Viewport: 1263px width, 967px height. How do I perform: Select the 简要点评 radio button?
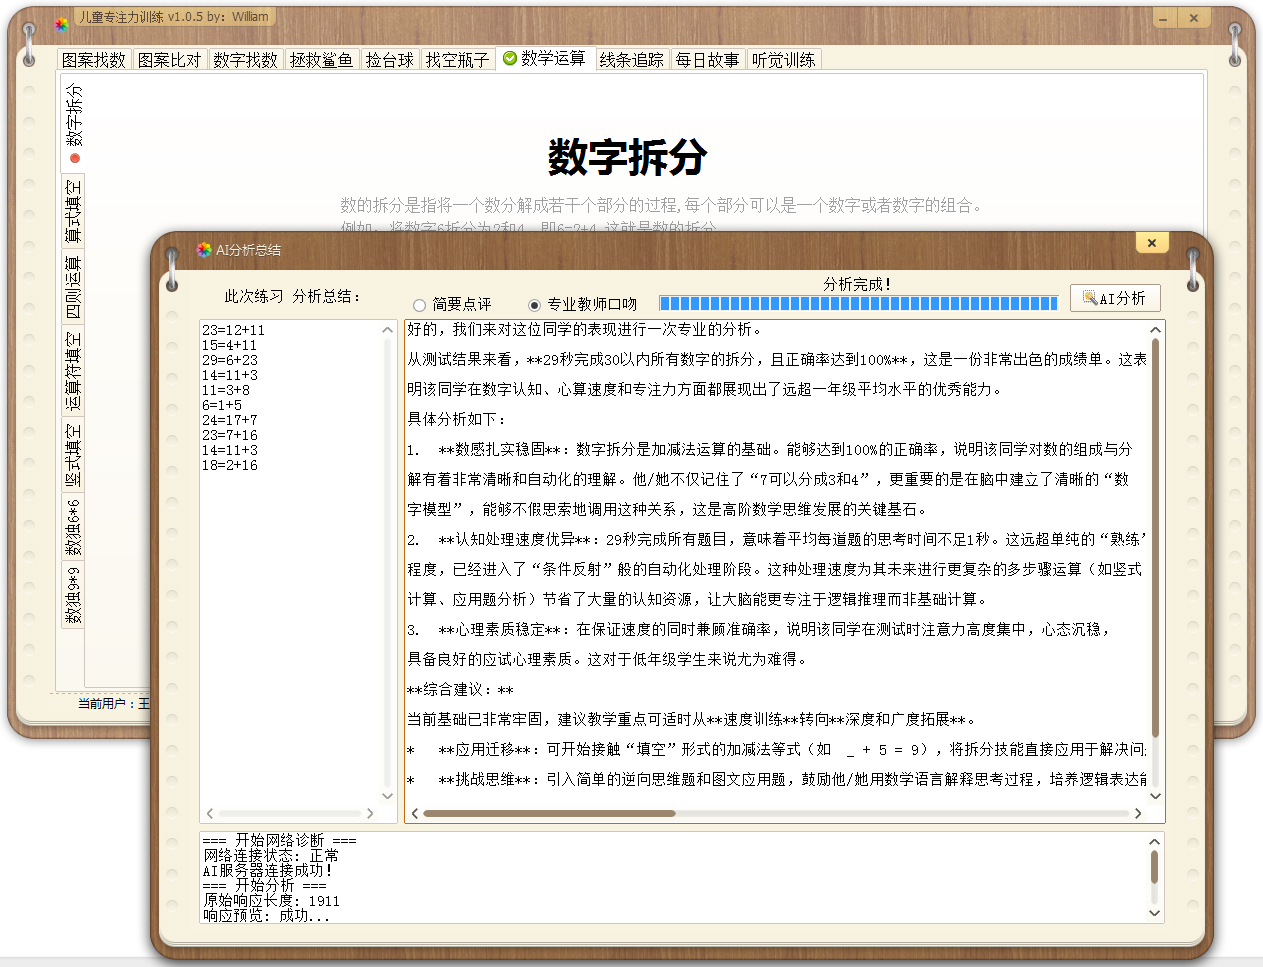tap(418, 305)
